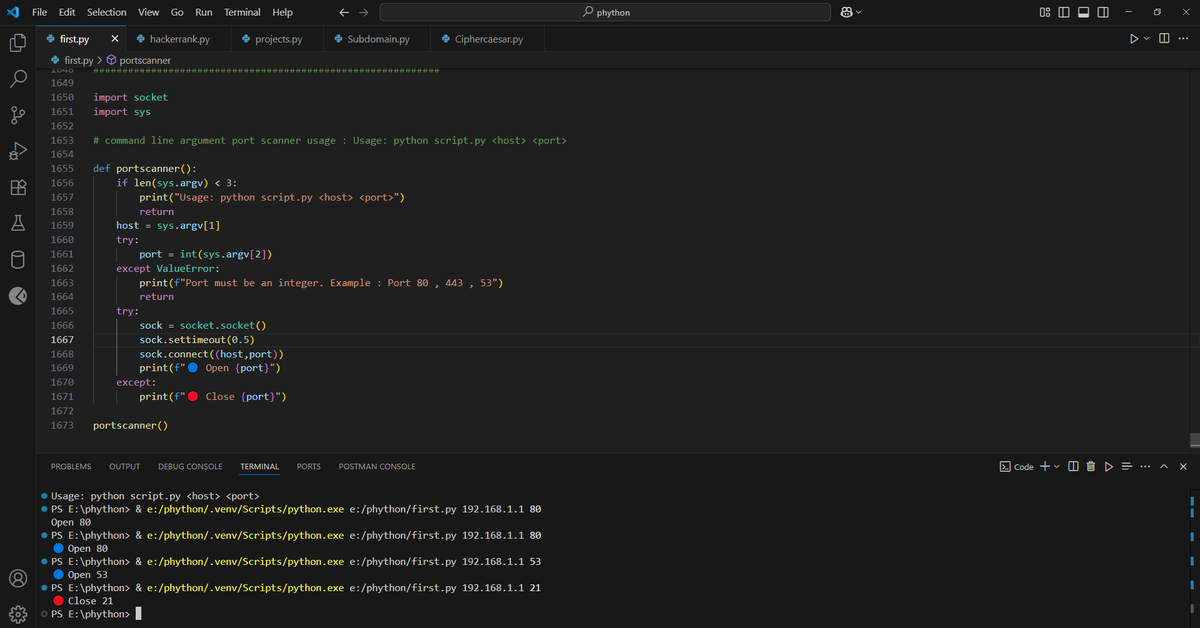1200x628 pixels.
Task: Open the Edit menu
Action: pyautogui.click(x=67, y=12)
